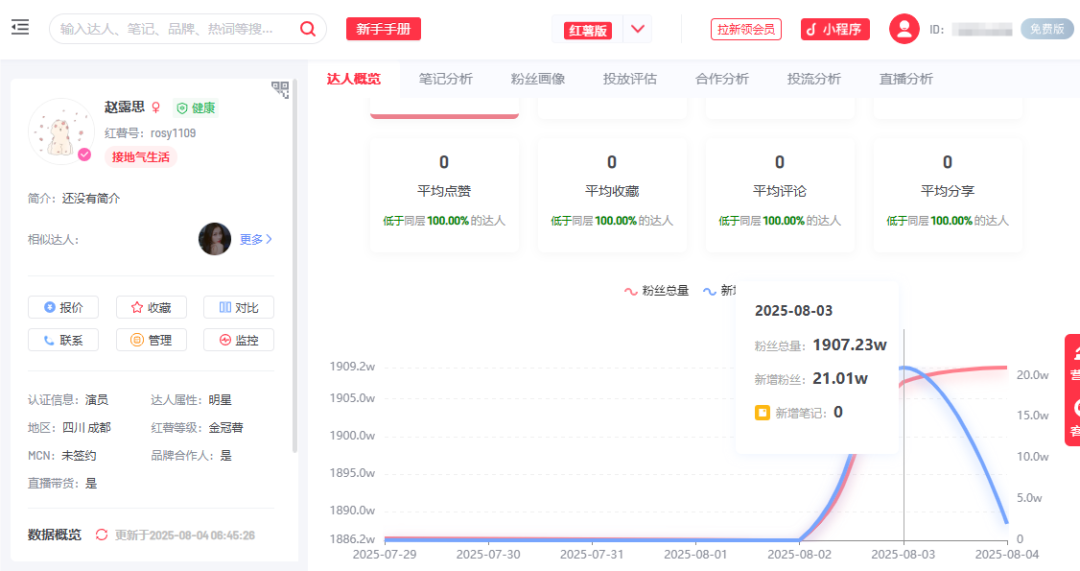Click the red floating side widget
The image size is (1080, 571).
(x=1072, y=390)
